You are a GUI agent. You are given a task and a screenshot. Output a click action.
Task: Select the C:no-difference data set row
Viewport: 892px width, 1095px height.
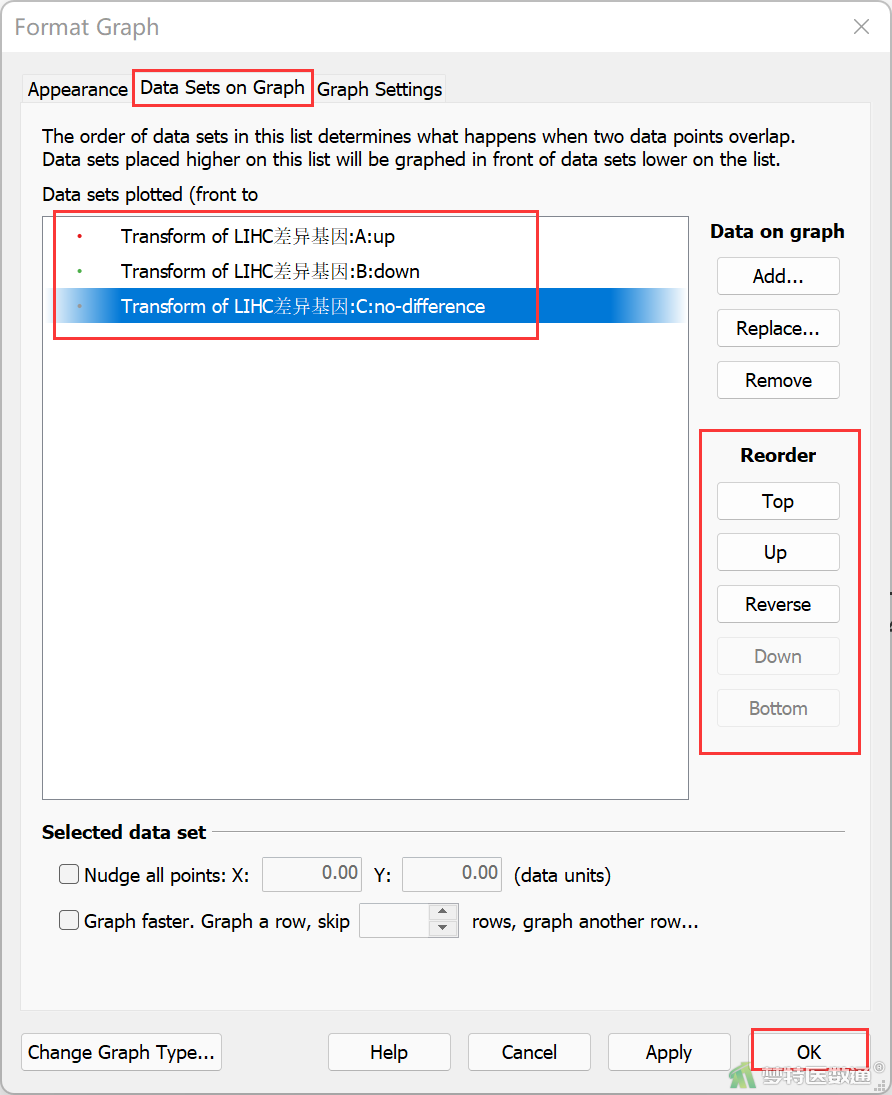point(365,306)
